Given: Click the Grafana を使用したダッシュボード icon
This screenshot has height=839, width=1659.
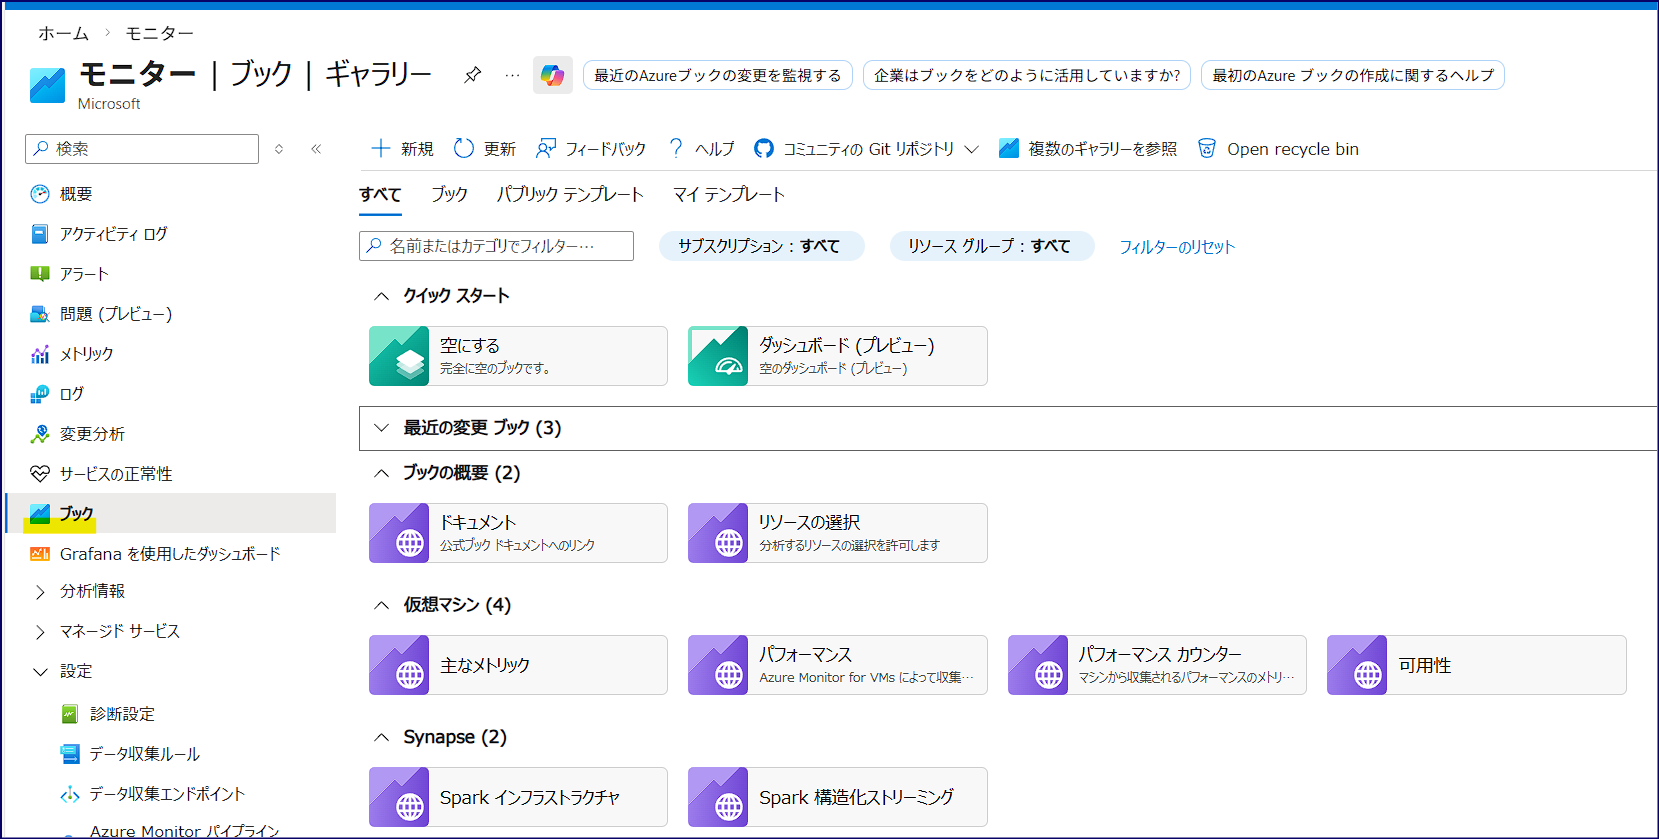Looking at the screenshot, I should (x=40, y=554).
